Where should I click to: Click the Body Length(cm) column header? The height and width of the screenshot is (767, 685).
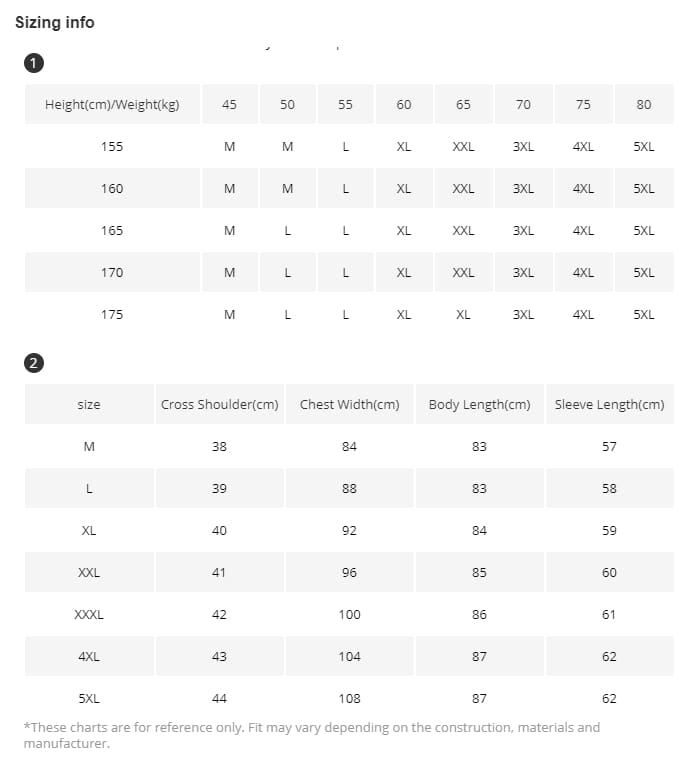tap(479, 405)
